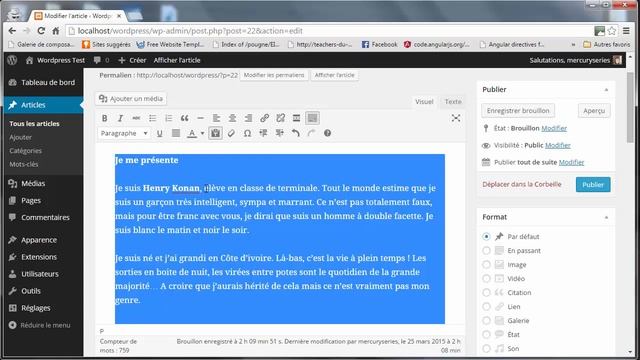Image resolution: width=640 pixels, height=360 pixels.
Task: Select the Citation post format
Action: 486,292
